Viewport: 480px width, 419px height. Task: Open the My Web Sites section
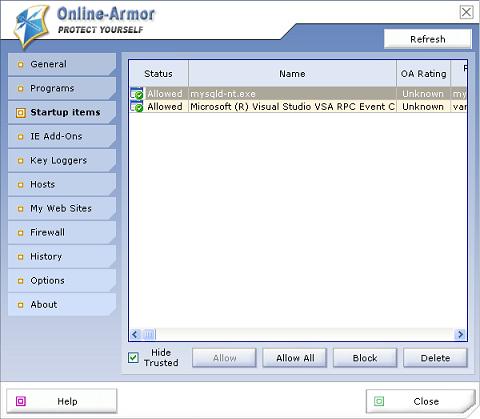pos(62,208)
